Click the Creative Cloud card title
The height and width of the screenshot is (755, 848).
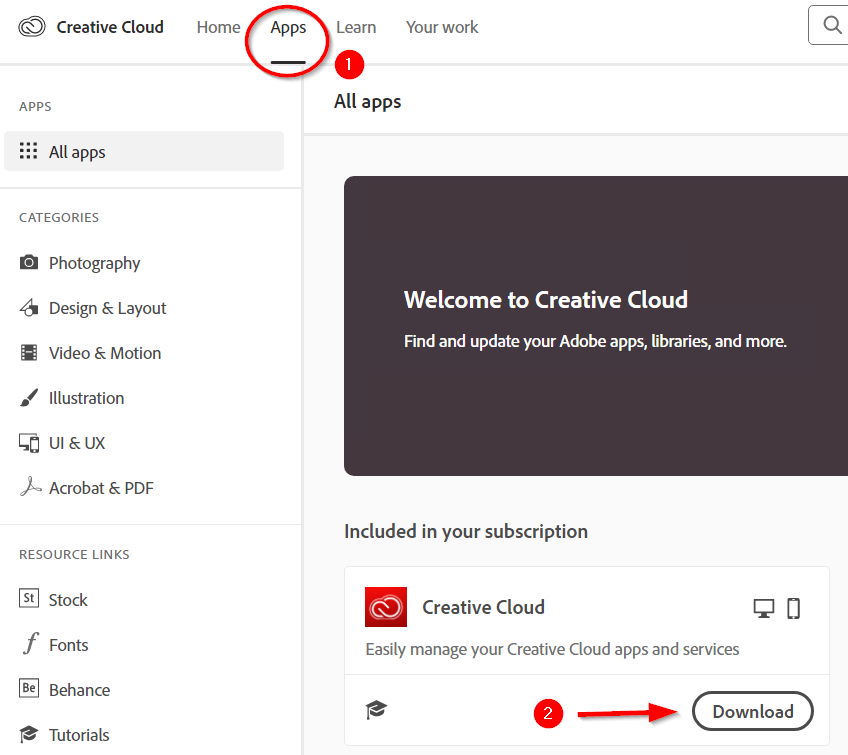tap(483, 607)
